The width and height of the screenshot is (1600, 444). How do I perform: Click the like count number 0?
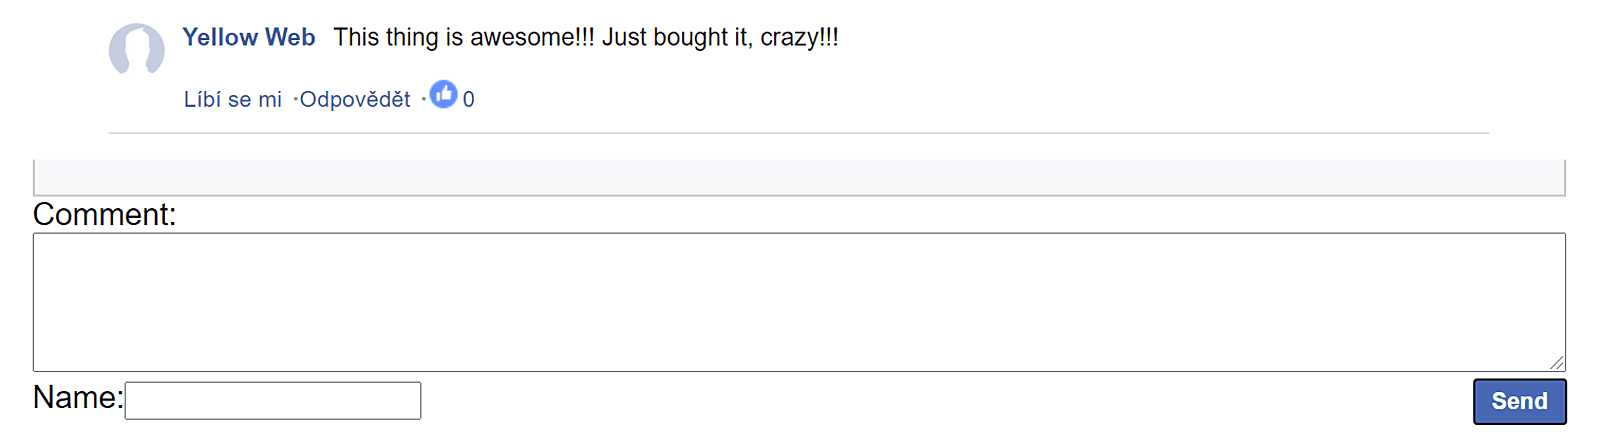point(469,100)
